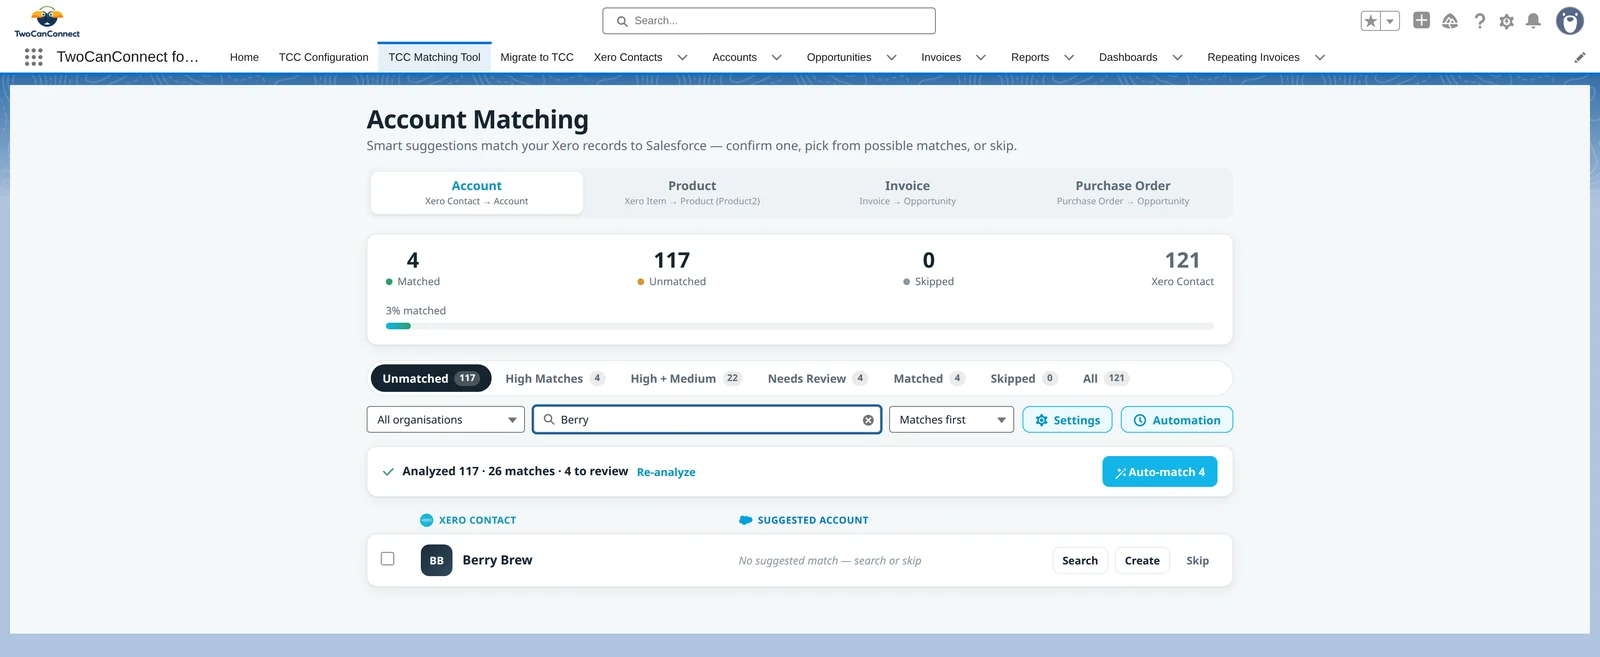Open the Accounts nav tab
This screenshot has height=657, width=1600.
(x=734, y=57)
